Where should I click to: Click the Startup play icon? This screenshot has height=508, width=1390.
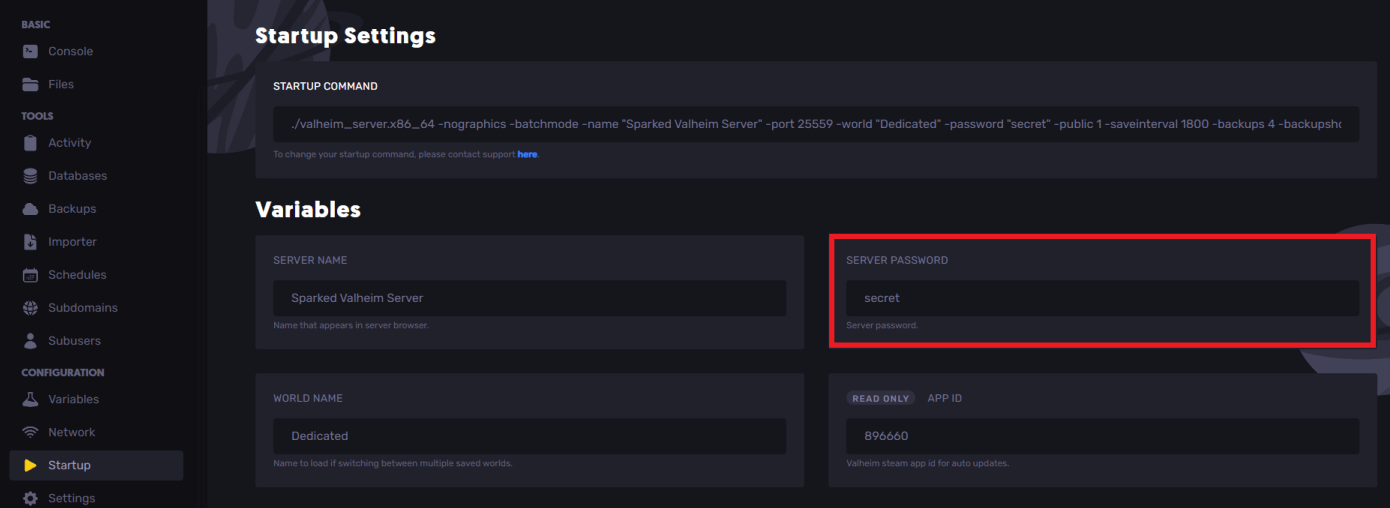30,465
